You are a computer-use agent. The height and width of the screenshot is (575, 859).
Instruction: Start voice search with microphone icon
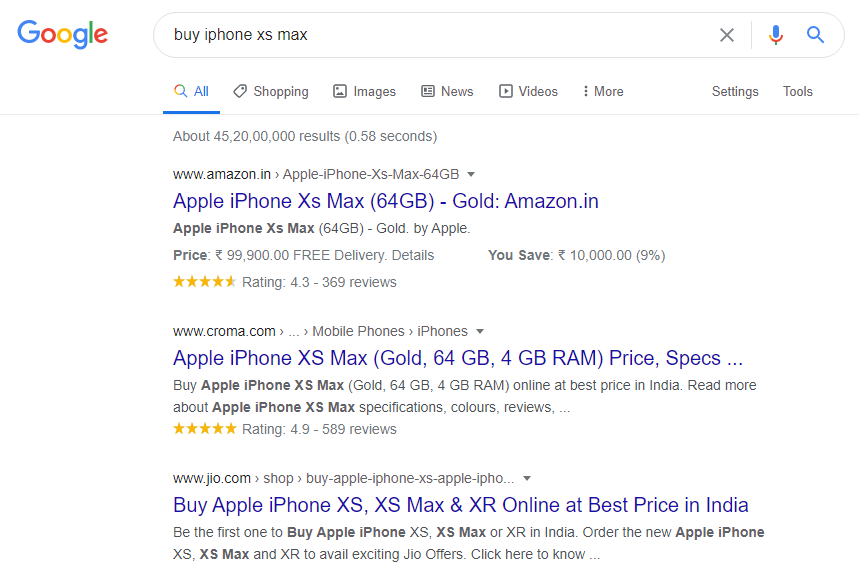(x=775, y=35)
